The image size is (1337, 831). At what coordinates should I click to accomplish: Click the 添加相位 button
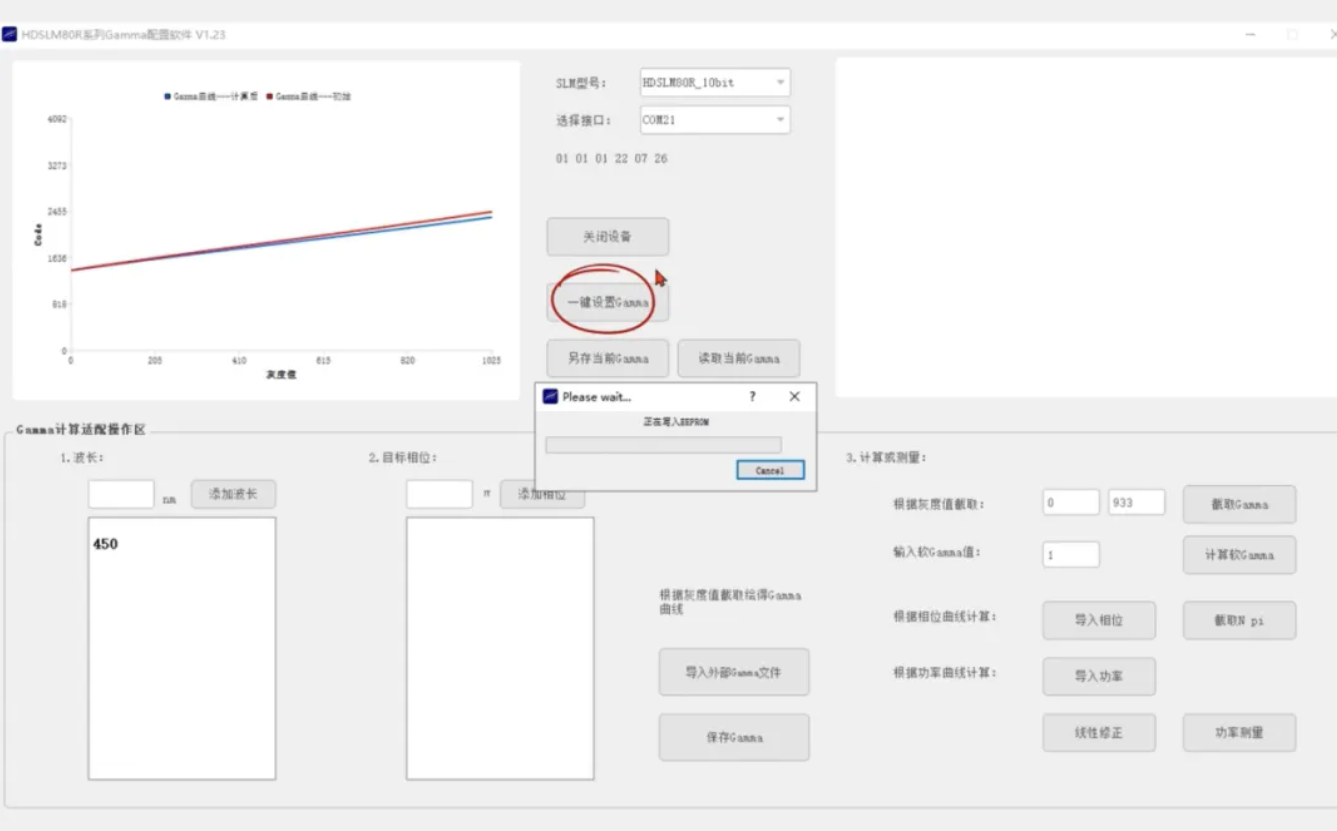542,494
